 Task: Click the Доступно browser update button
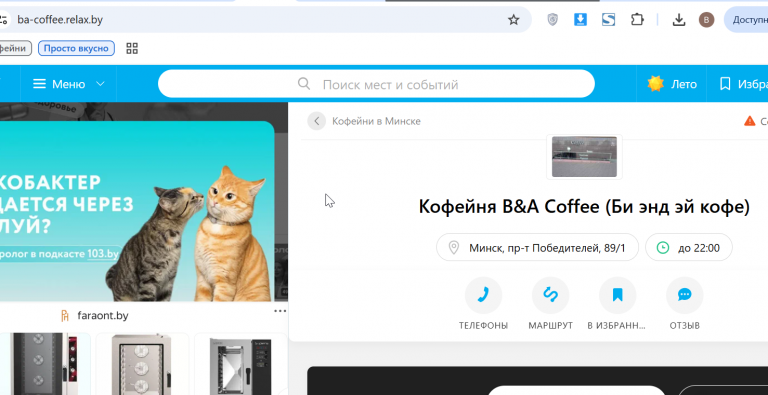pyautogui.click(x=746, y=20)
